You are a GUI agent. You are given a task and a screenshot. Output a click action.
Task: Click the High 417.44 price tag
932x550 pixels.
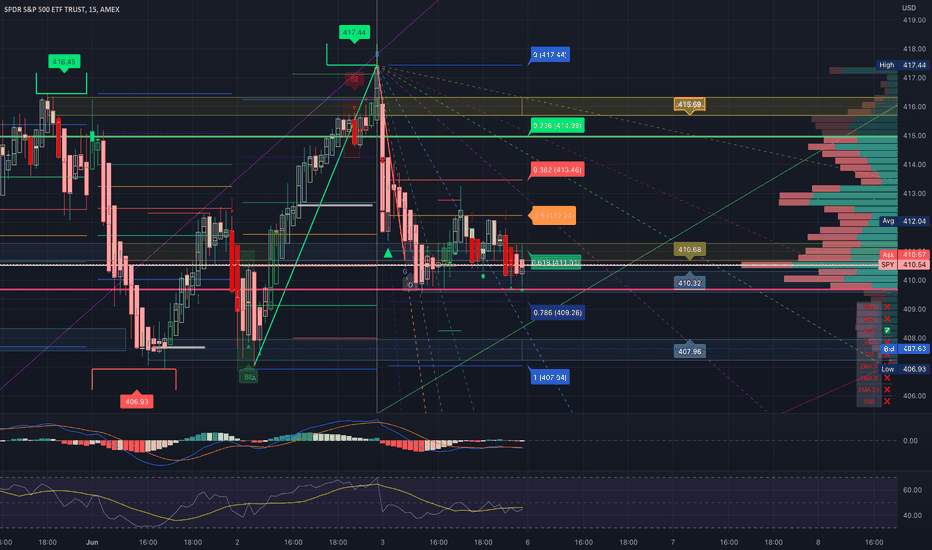click(x=902, y=65)
